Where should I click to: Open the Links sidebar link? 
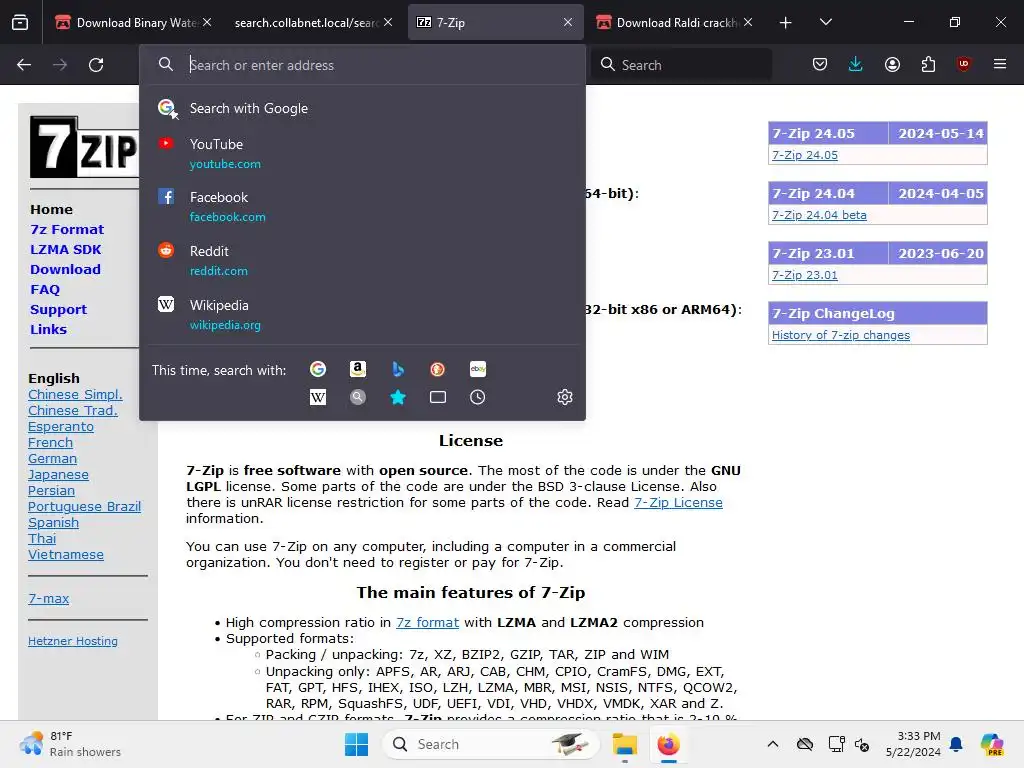click(48, 330)
